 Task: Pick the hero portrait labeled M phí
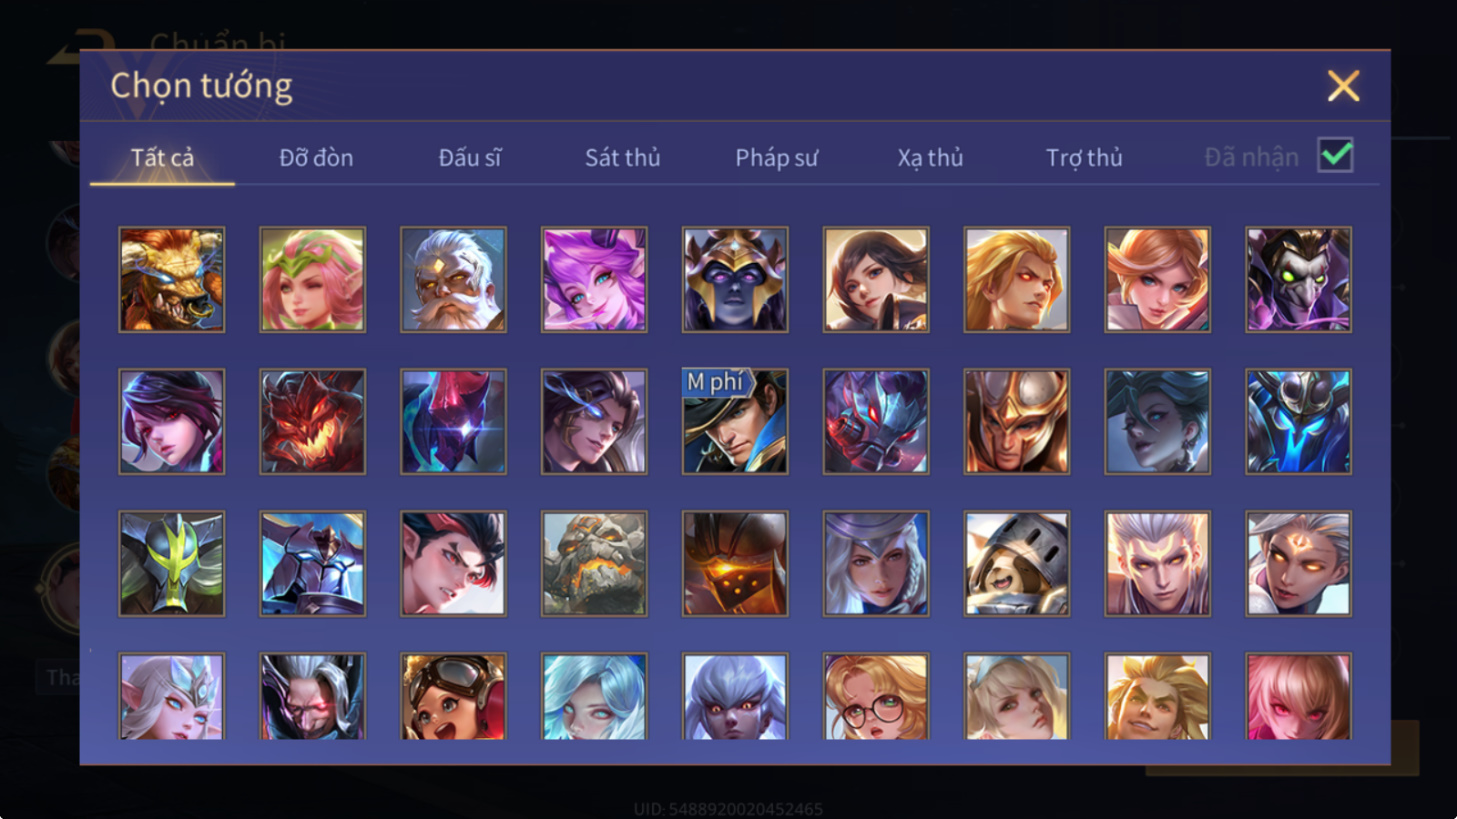735,421
